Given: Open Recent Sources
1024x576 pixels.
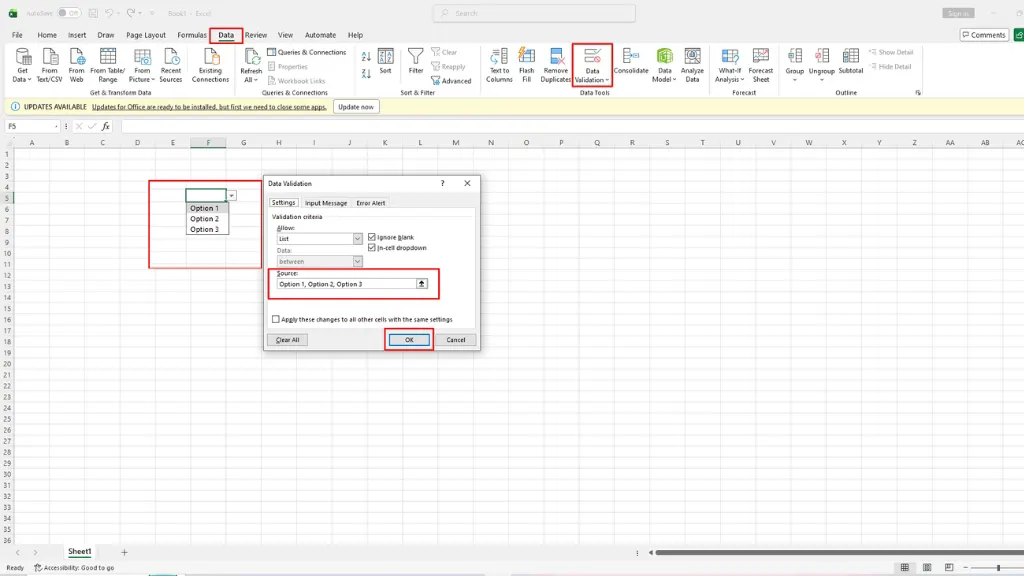Looking at the screenshot, I should point(170,65).
